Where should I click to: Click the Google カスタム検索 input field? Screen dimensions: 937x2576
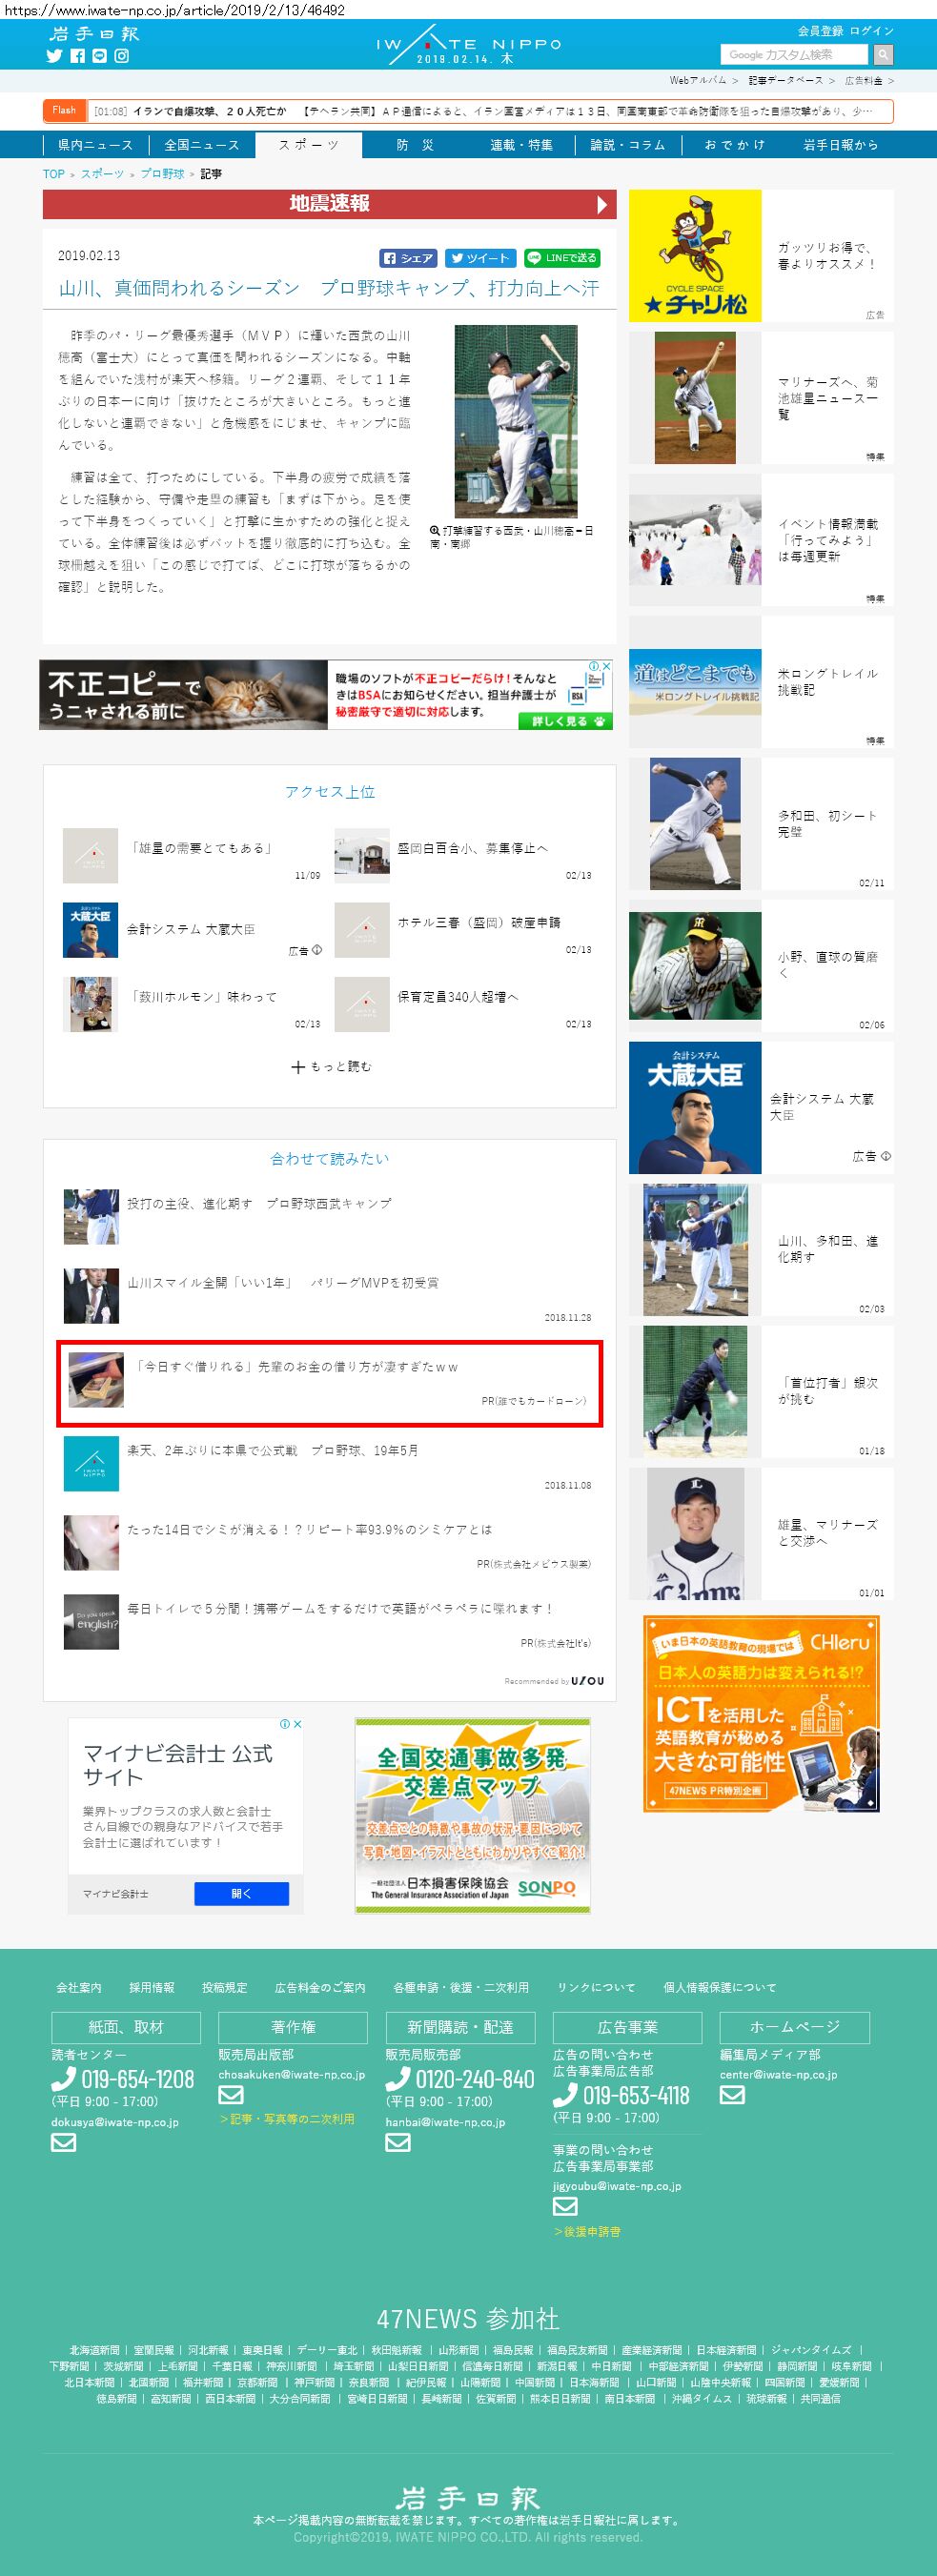(794, 54)
